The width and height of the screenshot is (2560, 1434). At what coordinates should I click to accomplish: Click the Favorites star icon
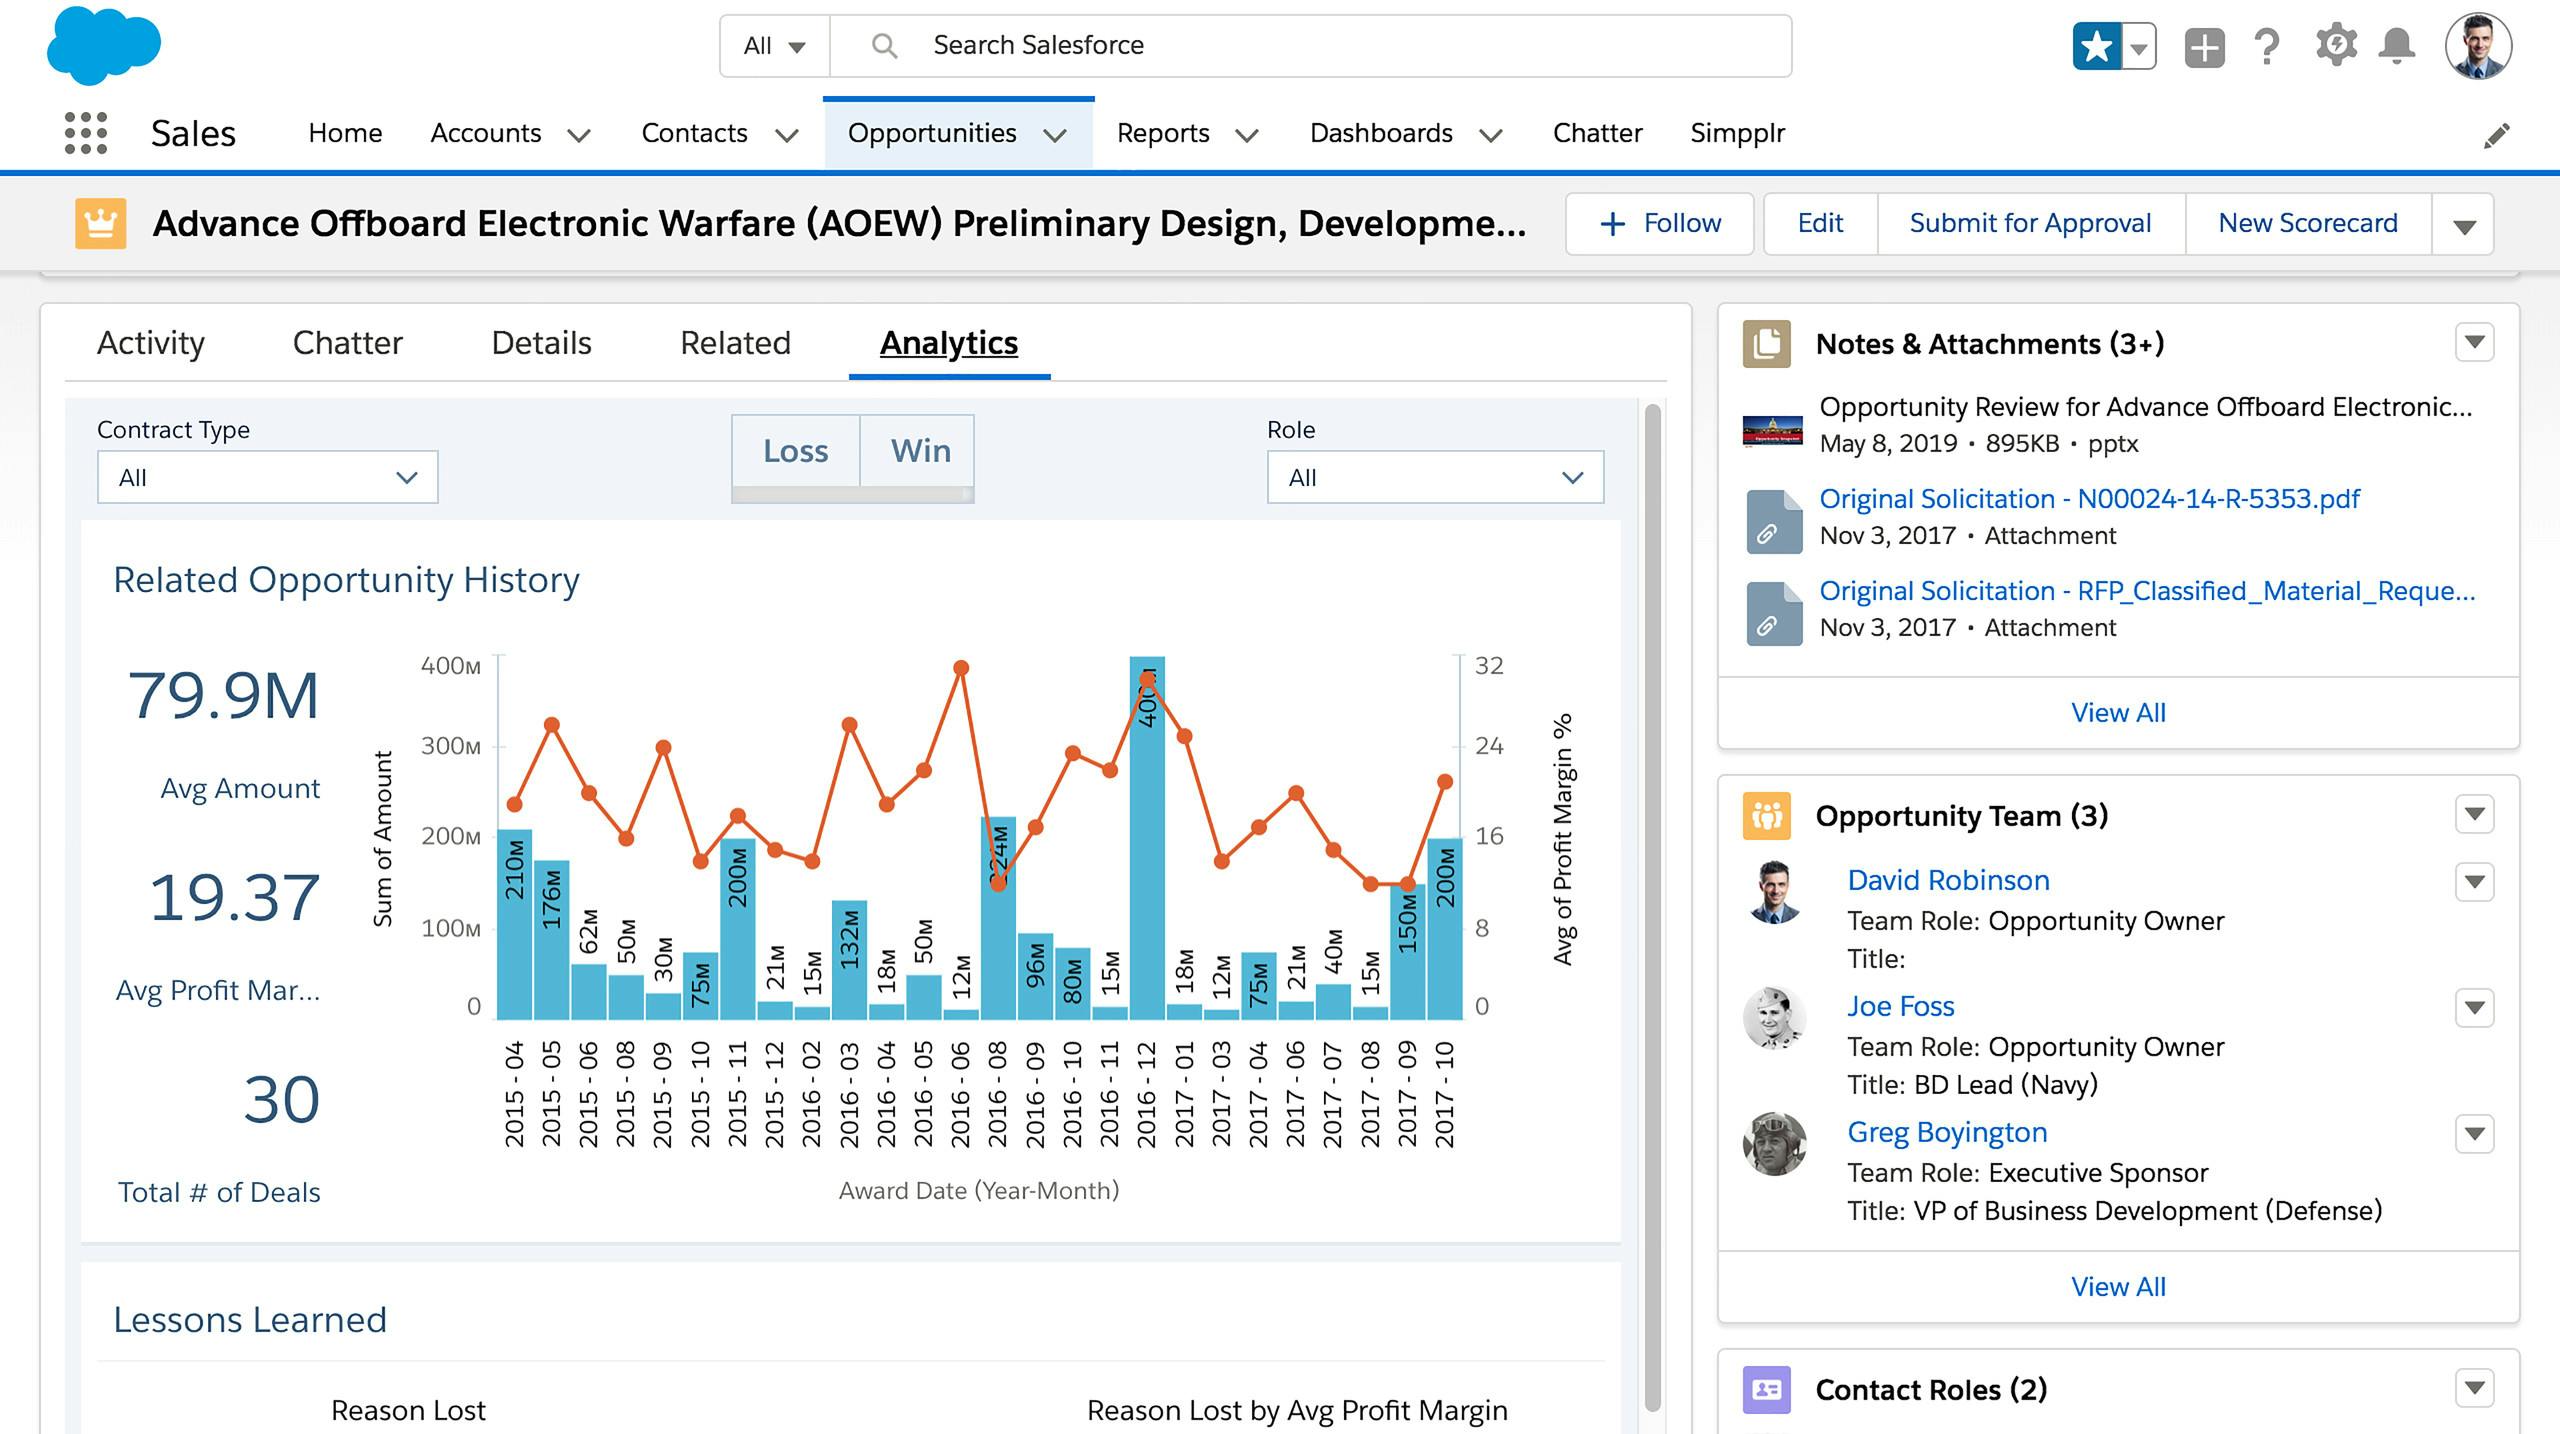2096,47
